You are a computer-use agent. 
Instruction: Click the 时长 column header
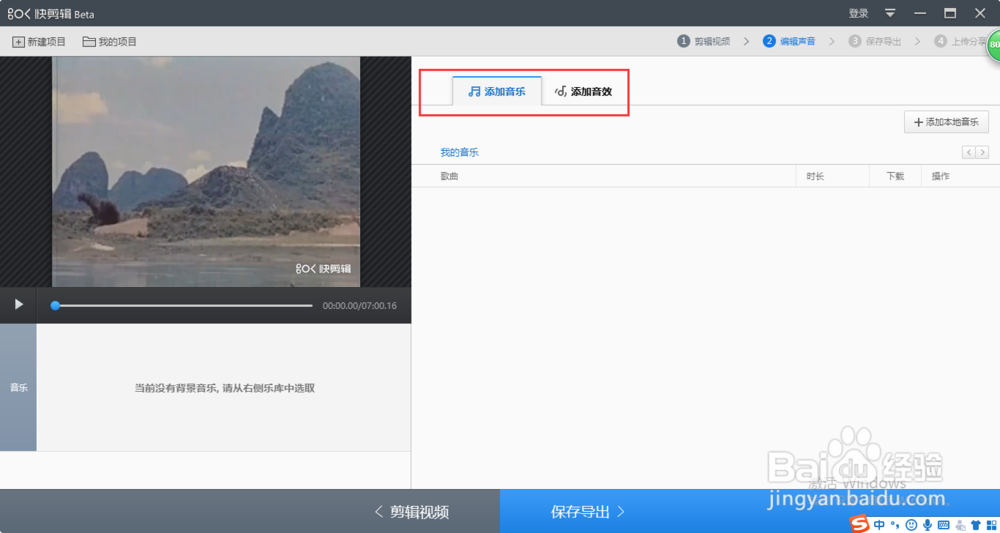815,176
